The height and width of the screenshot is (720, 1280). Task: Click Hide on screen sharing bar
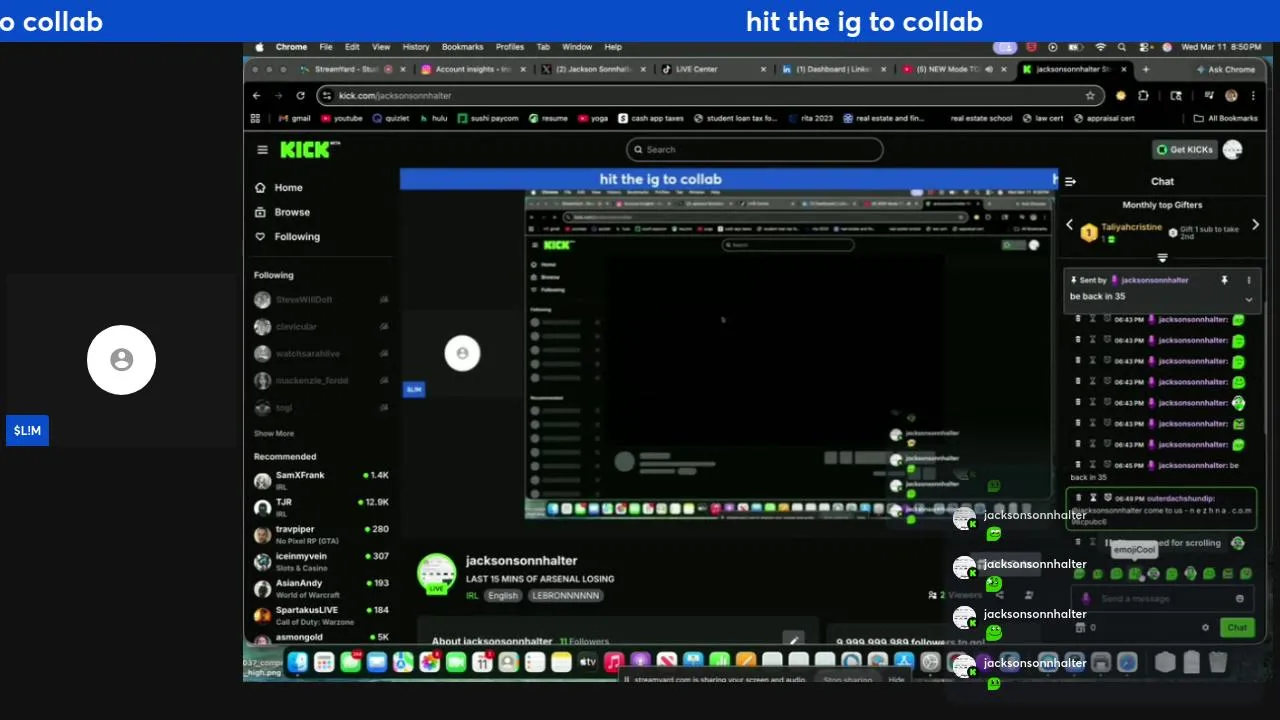896,680
